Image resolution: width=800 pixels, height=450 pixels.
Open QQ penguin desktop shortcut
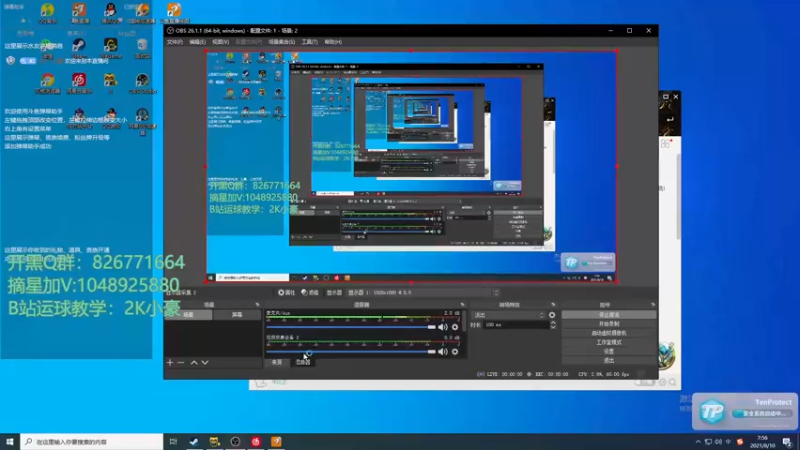[110, 12]
